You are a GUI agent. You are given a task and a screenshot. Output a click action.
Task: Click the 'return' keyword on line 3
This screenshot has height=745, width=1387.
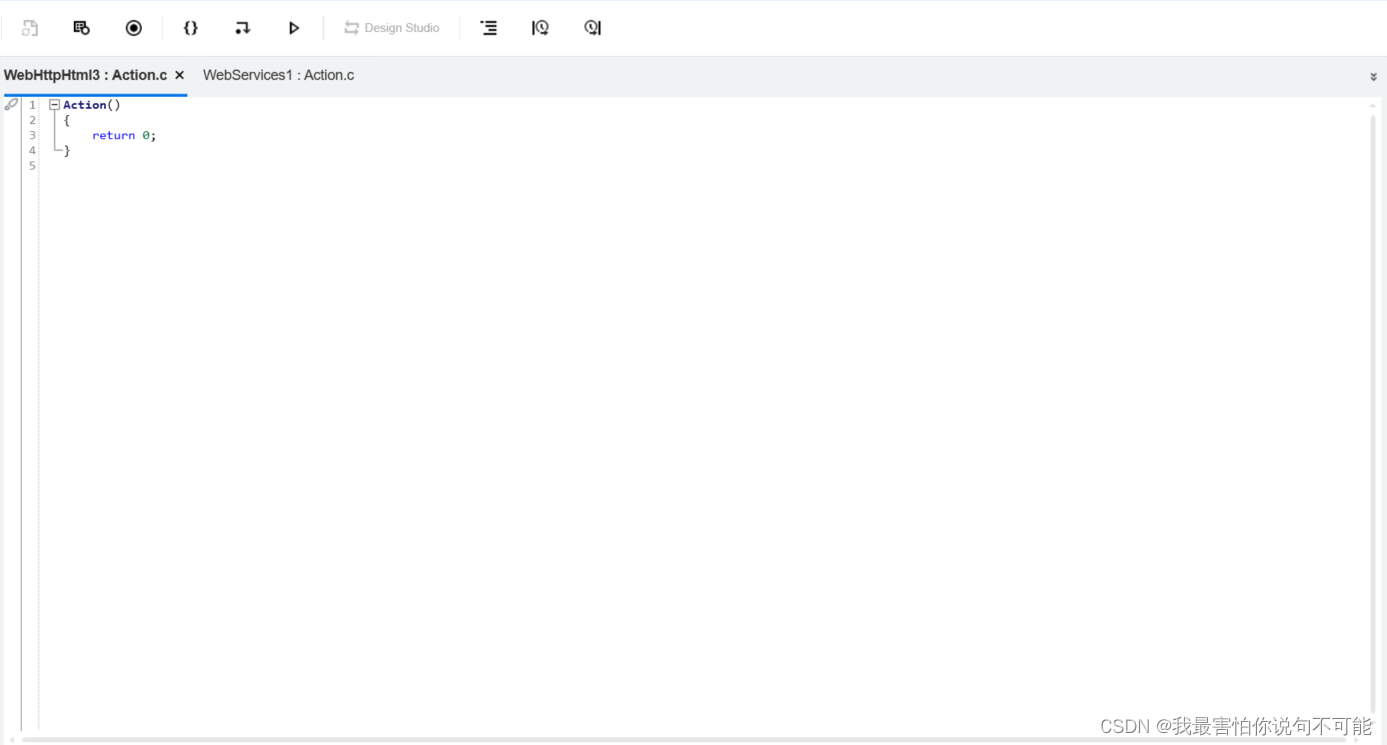(113, 135)
